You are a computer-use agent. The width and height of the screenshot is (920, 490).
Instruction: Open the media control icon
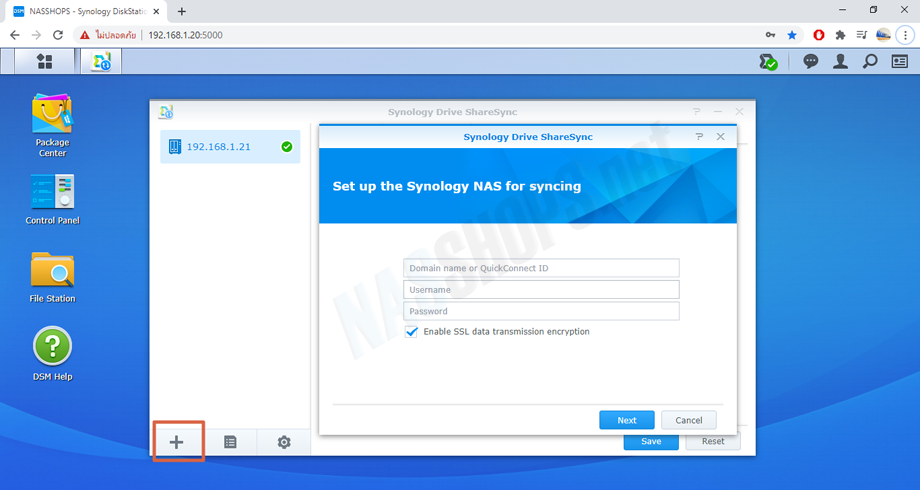(x=861, y=35)
